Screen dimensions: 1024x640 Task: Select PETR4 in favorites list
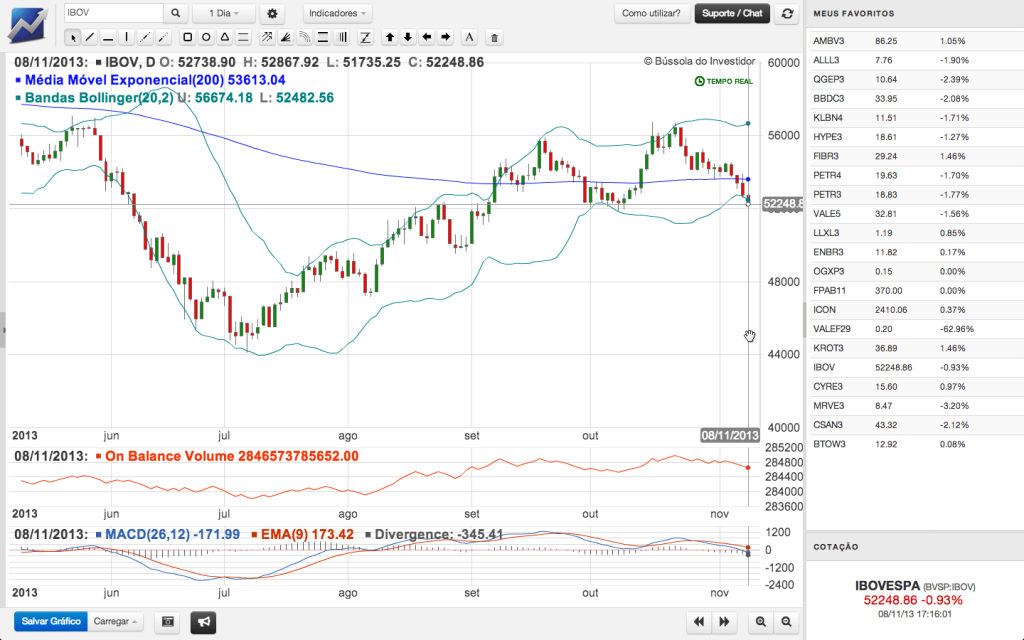click(x=915, y=175)
